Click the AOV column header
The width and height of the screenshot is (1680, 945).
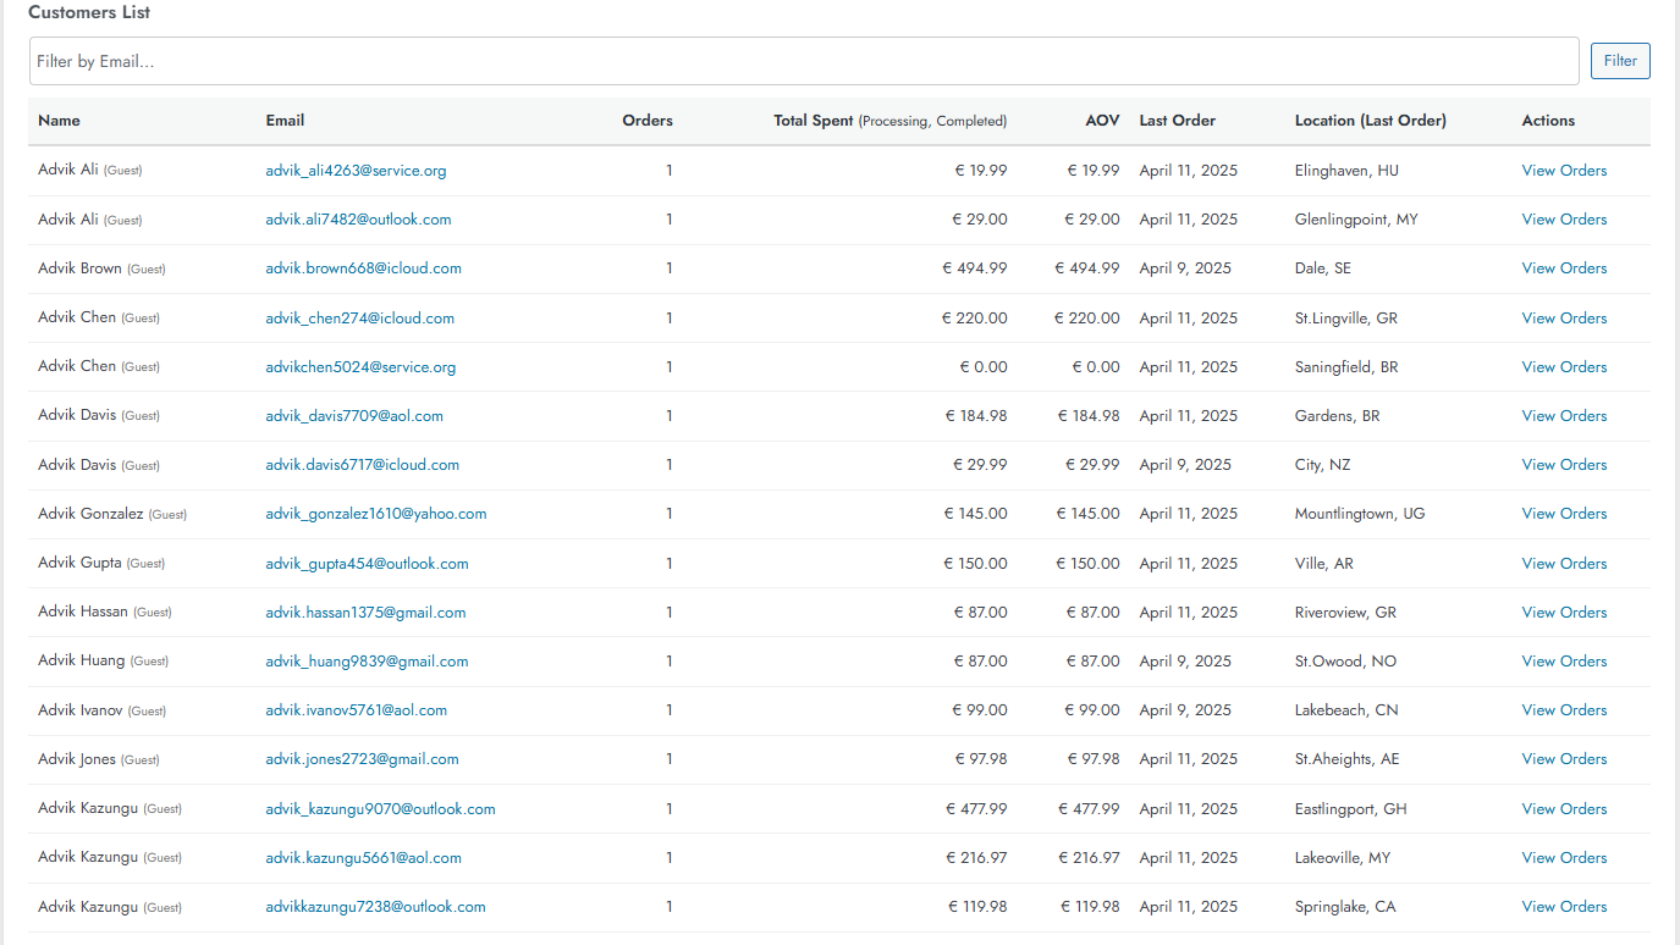pos(1102,121)
